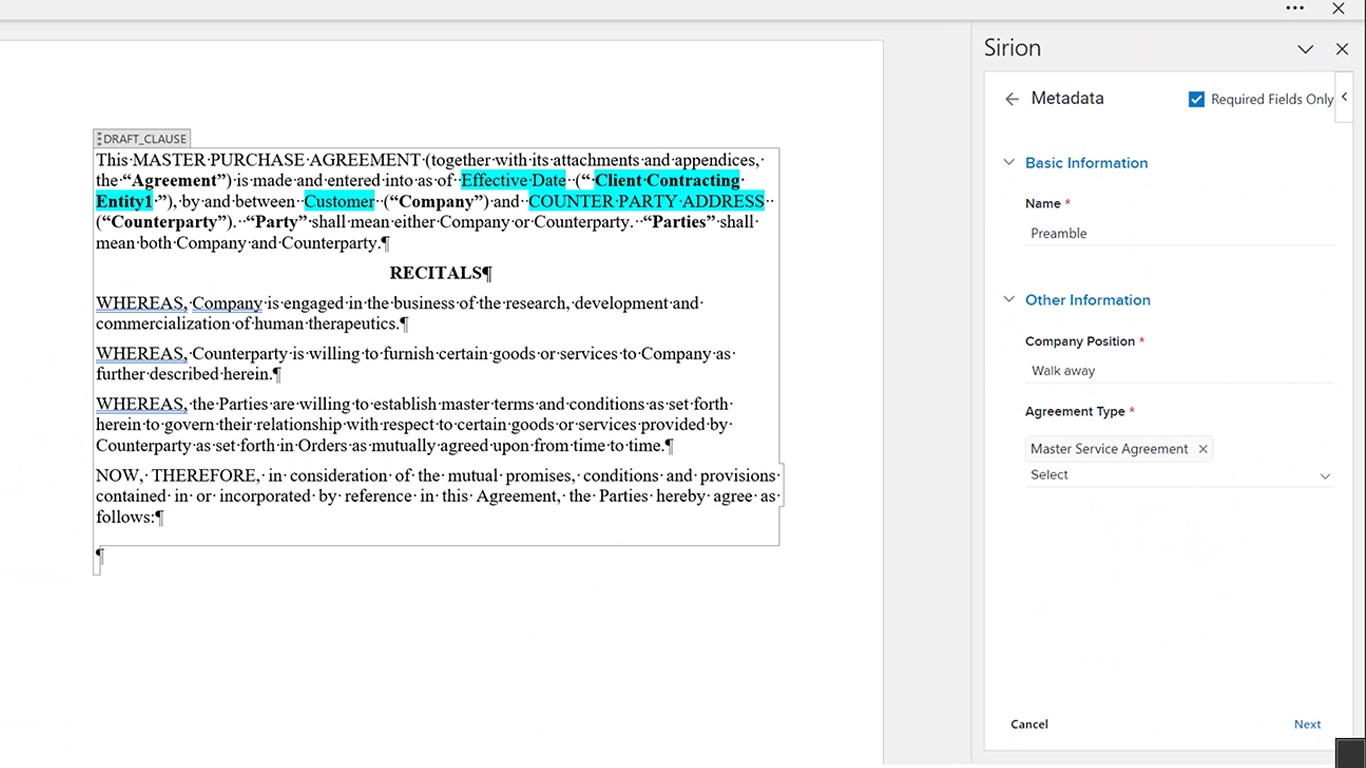This screenshot has width=1366, height=768.
Task: Click the highlighted Customer placeholder
Action: click(339, 201)
